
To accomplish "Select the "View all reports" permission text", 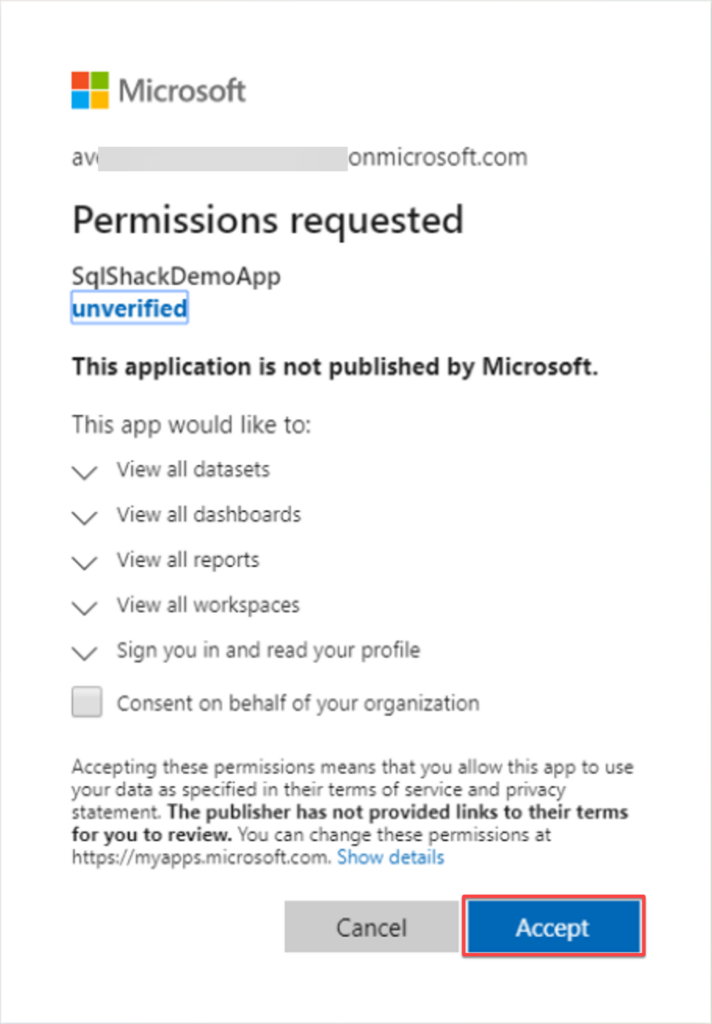I will point(188,560).
